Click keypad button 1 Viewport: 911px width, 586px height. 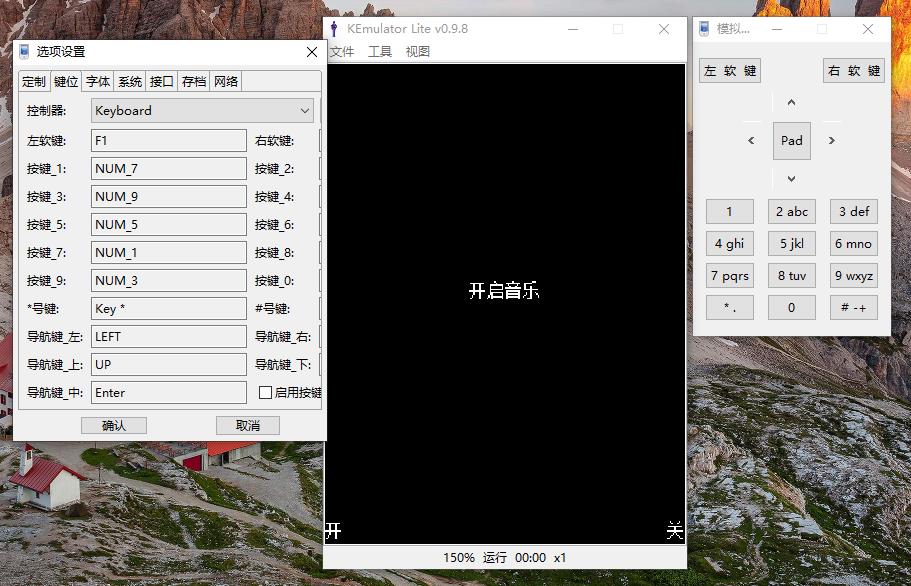730,211
